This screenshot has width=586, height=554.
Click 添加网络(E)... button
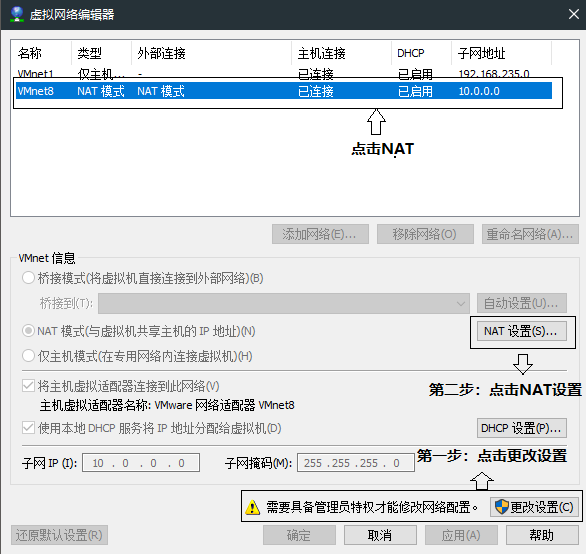320,234
